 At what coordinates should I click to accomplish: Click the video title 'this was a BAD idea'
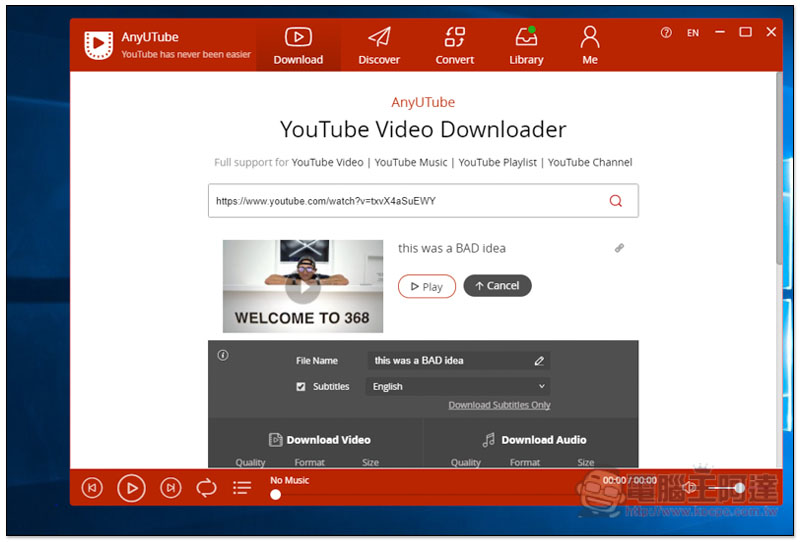tap(452, 248)
